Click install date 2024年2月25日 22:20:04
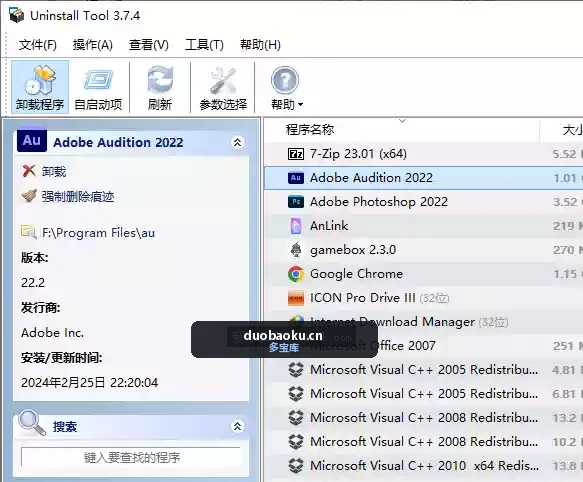This screenshot has width=583, height=482. click(90, 383)
